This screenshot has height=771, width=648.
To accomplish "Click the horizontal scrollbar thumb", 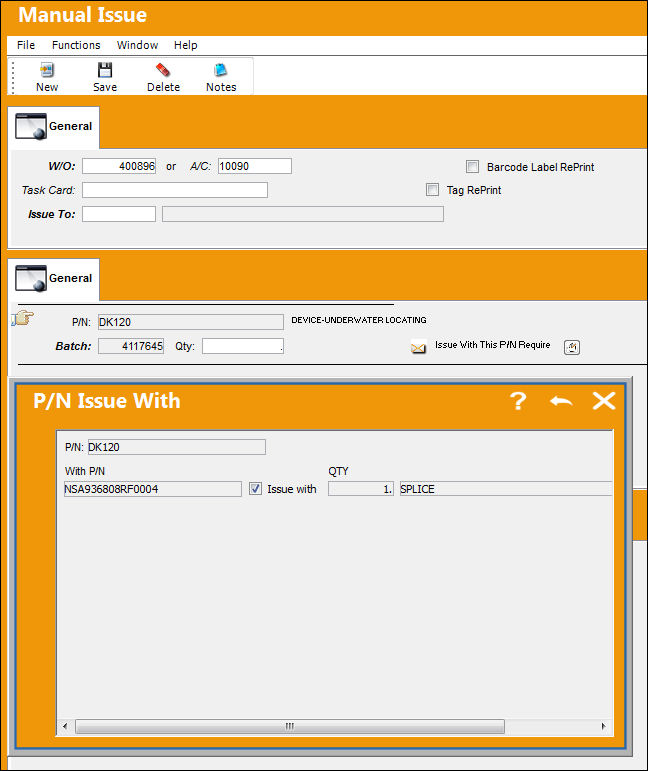I will click(290, 726).
